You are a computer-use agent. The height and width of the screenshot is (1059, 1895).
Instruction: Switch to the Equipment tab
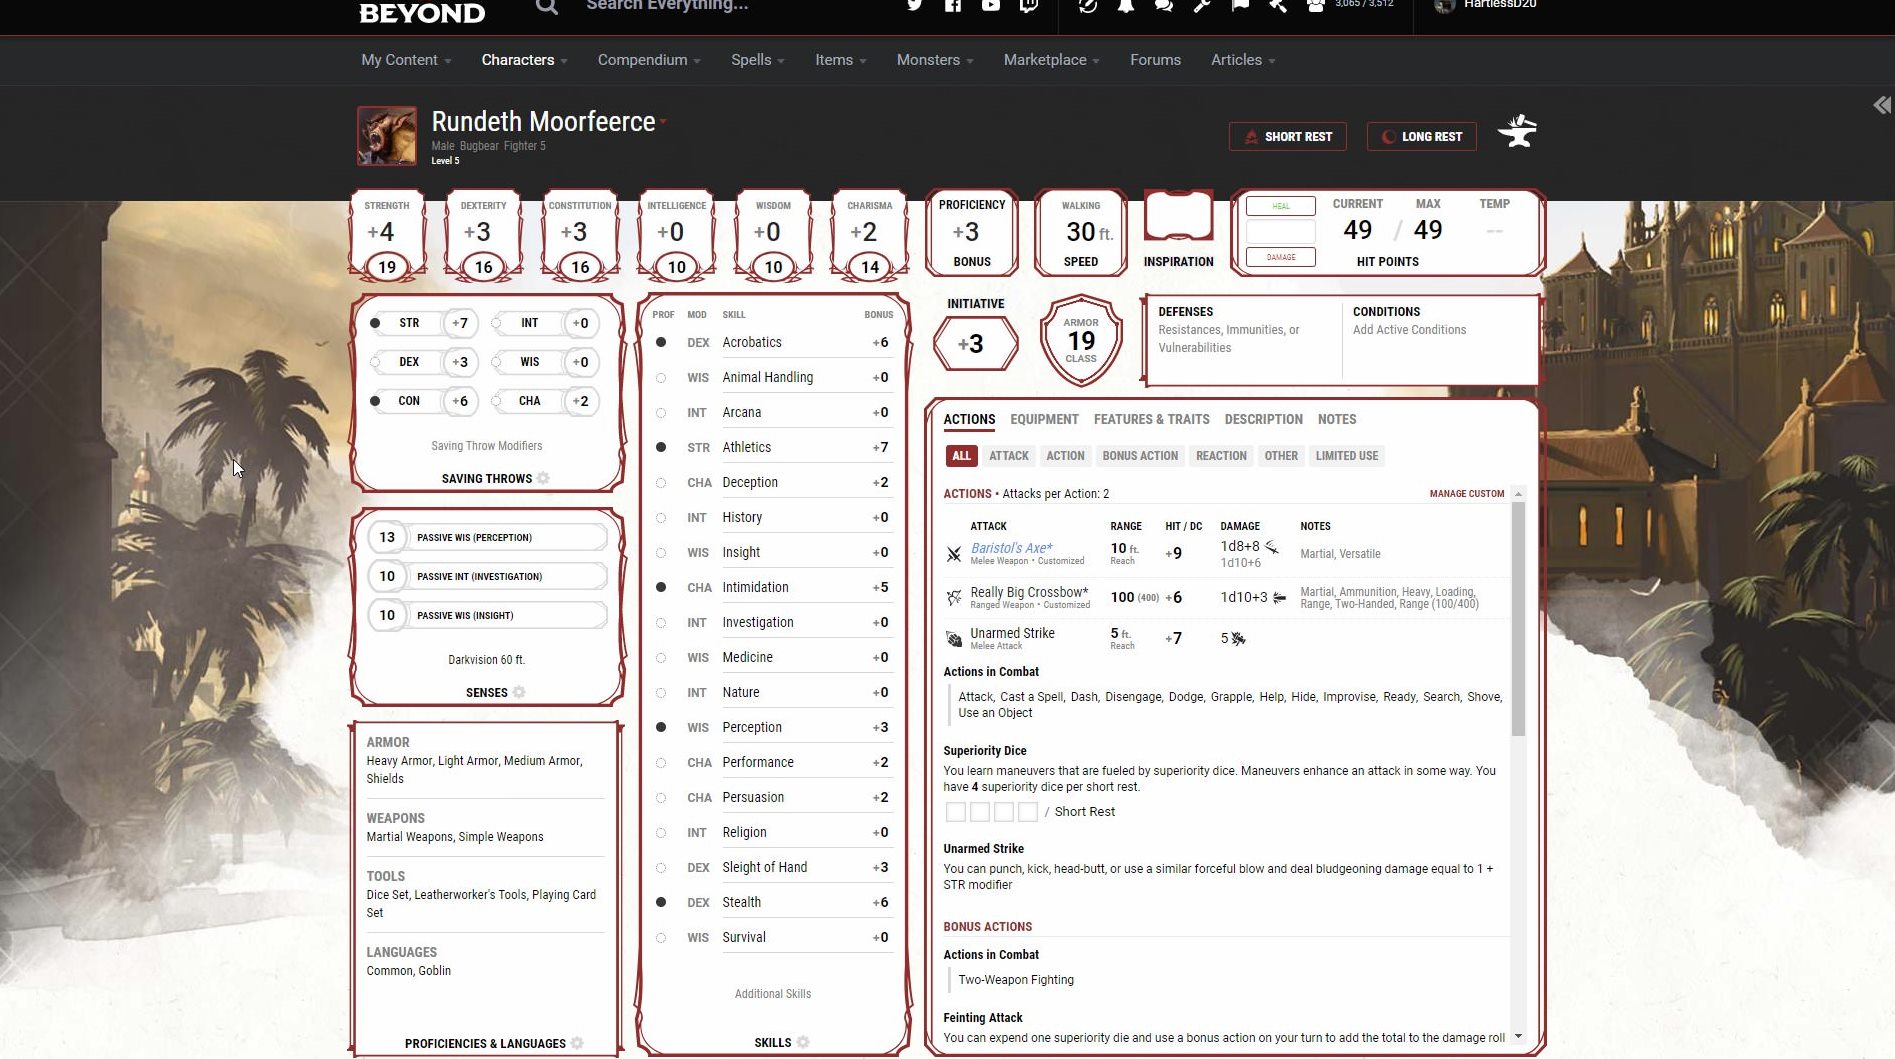click(x=1044, y=419)
